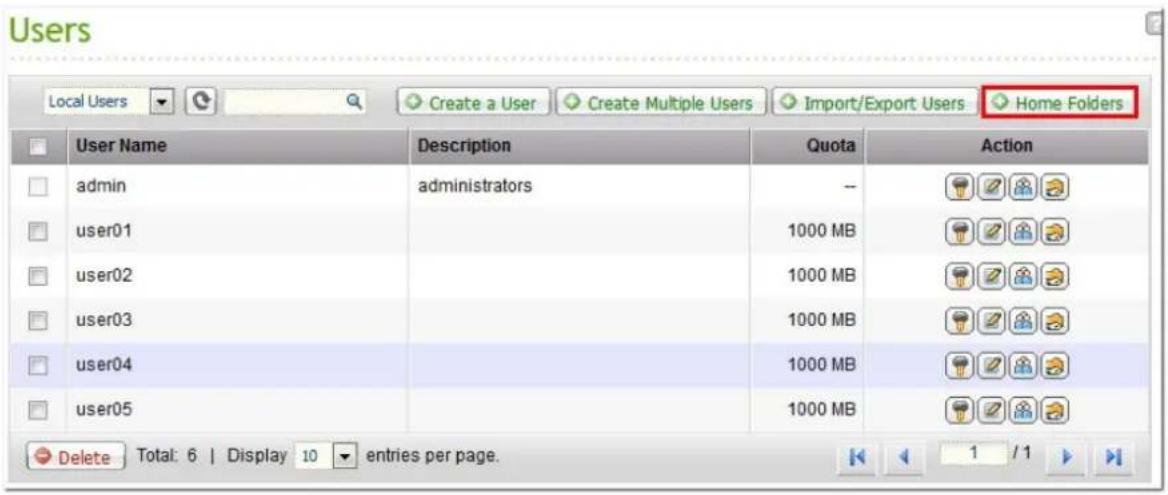The width and height of the screenshot is (1168, 495).
Task: Open shared folder permissions for user03
Action: 1054,321
